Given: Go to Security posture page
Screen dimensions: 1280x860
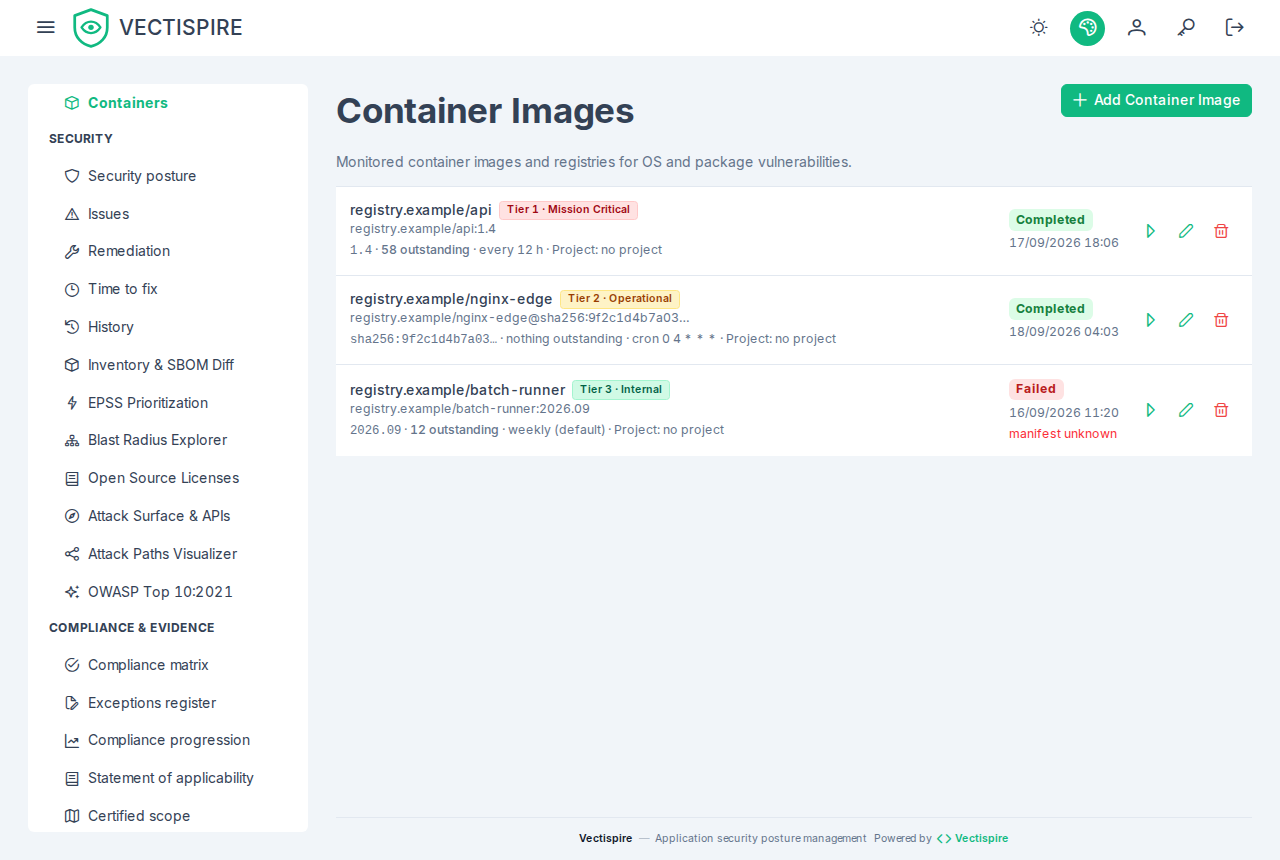Looking at the screenshot, I should (168, 176).
